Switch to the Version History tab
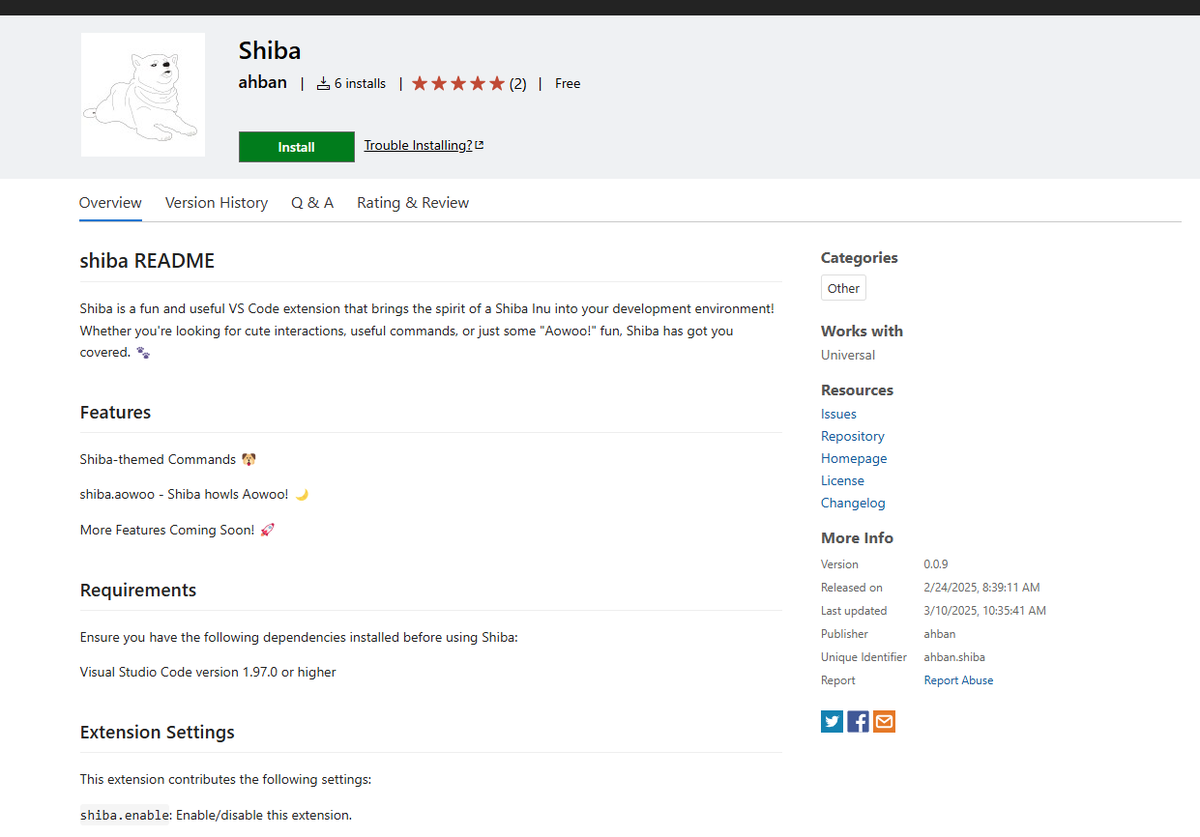The height and width of the screenshot is (837, 1200). 216,203
